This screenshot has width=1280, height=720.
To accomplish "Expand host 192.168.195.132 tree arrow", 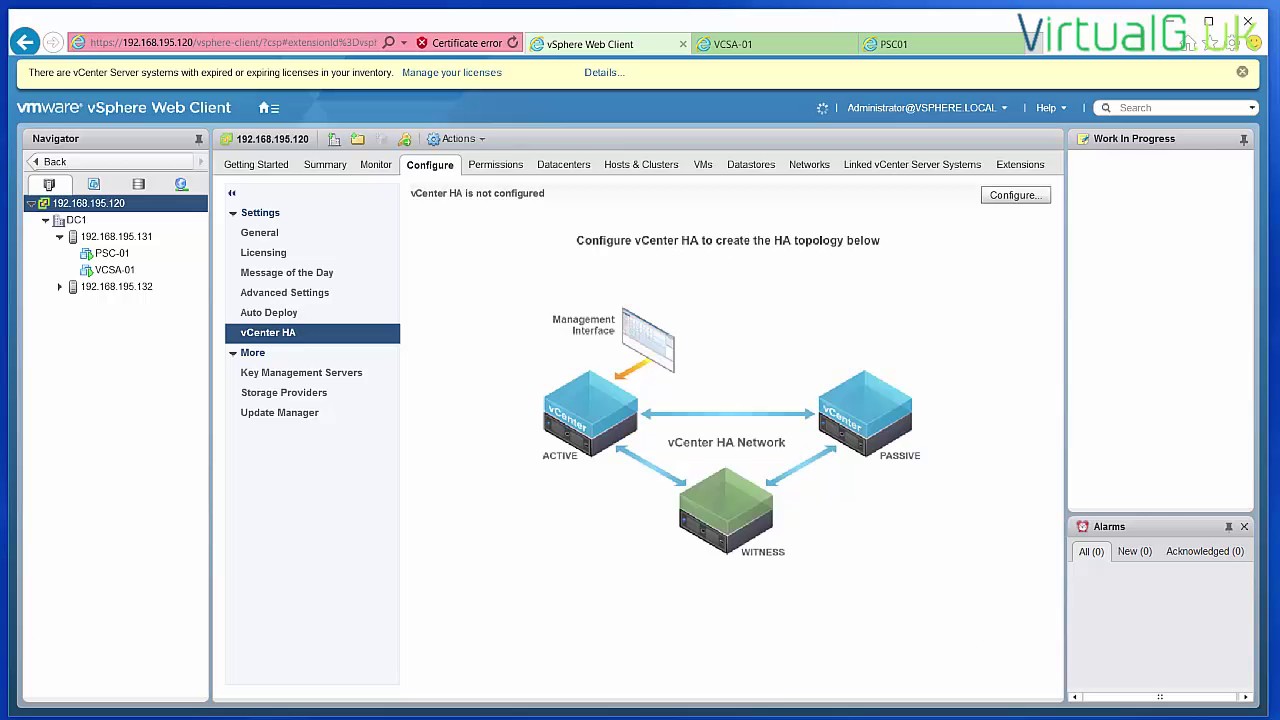I will (x=59, y=287).
